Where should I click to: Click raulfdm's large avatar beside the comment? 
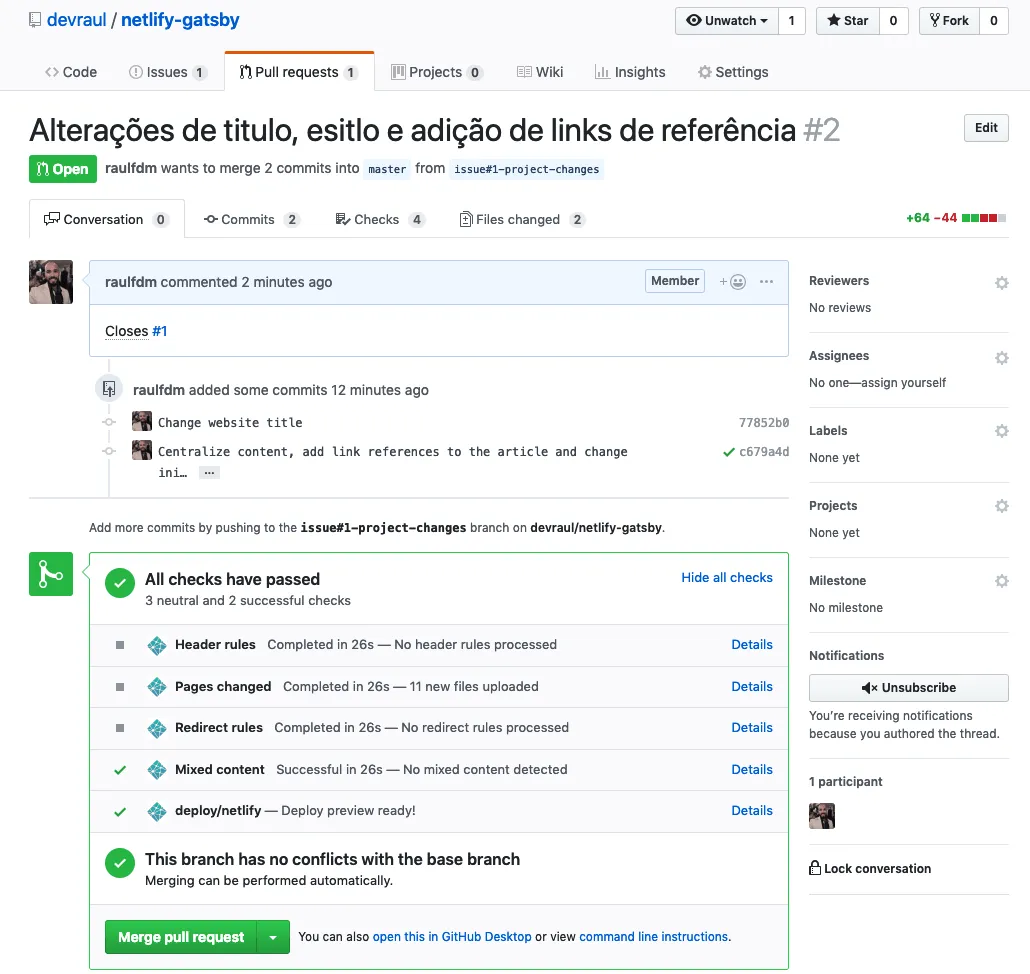51,282
